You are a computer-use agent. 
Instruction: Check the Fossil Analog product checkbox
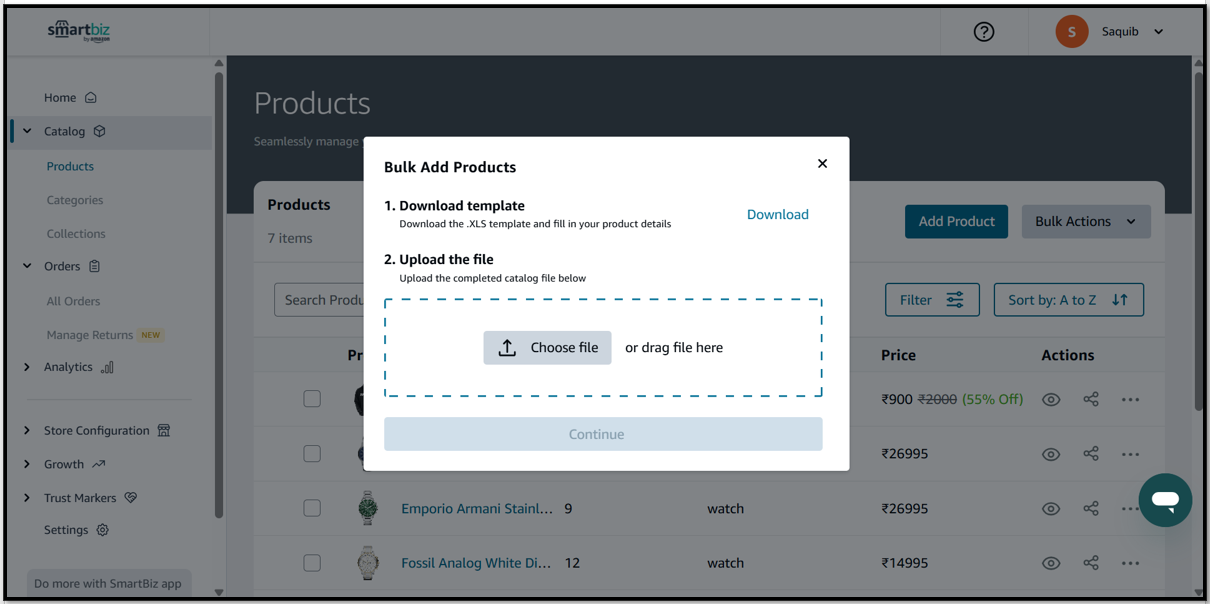pyautogui.click(x=312, y=563)
